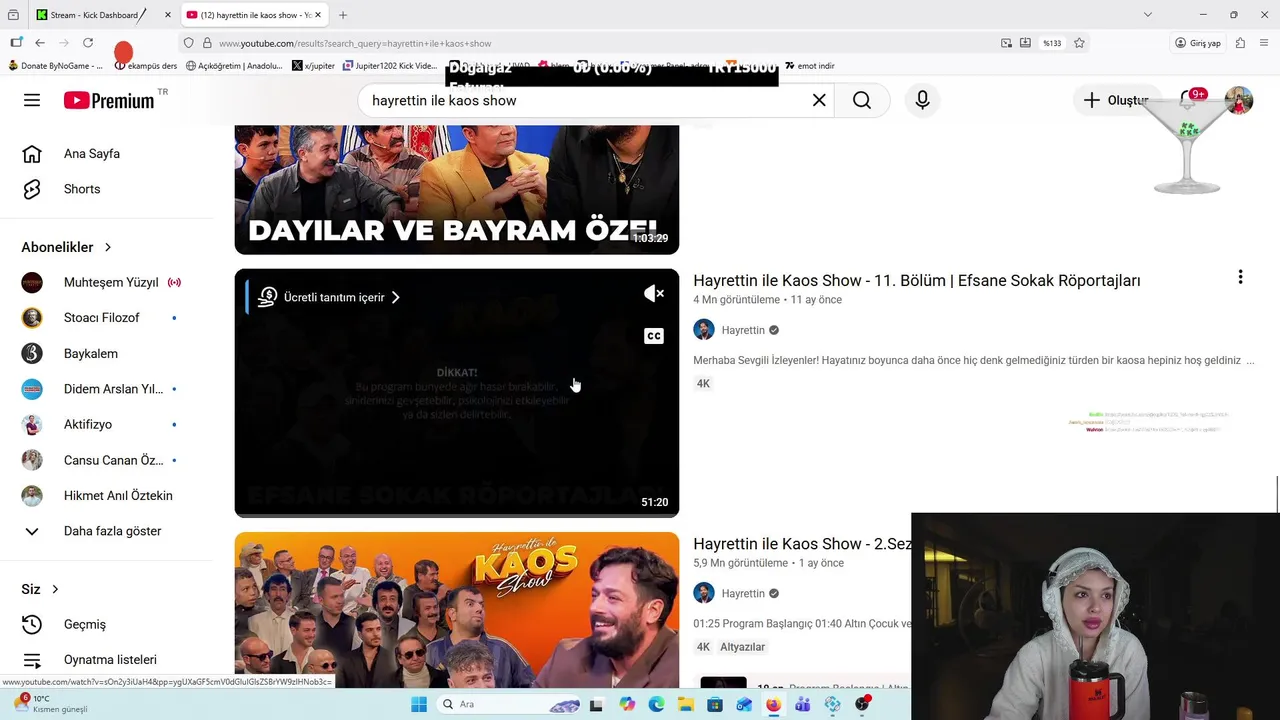The image size is (1280, 720).
Task: Clear the search box with the X
Action: pos(819,100)
